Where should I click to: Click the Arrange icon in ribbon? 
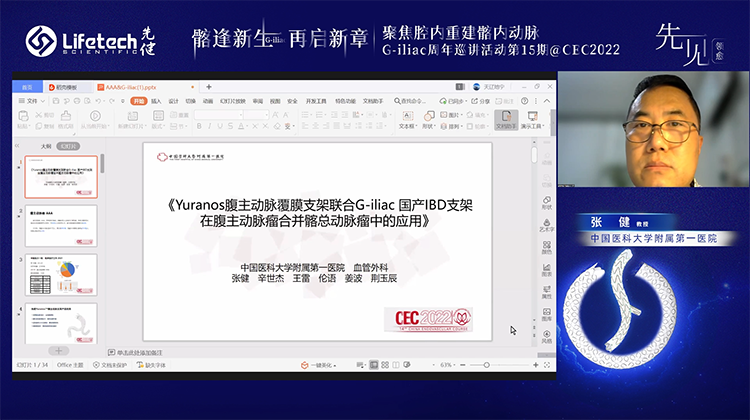[x=443, y=126]
